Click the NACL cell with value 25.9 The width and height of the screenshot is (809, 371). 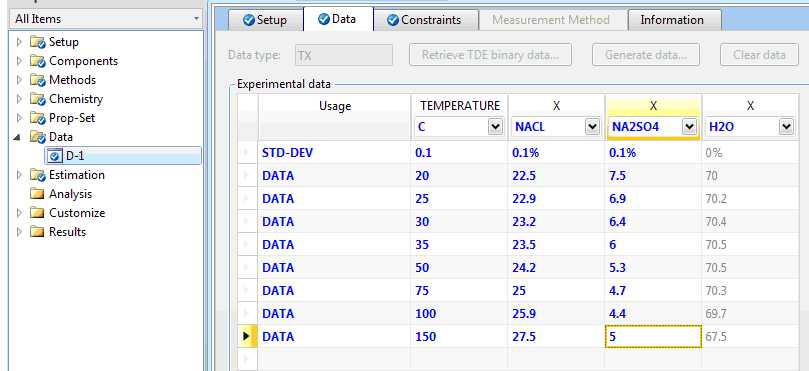(x=556, y=314)
